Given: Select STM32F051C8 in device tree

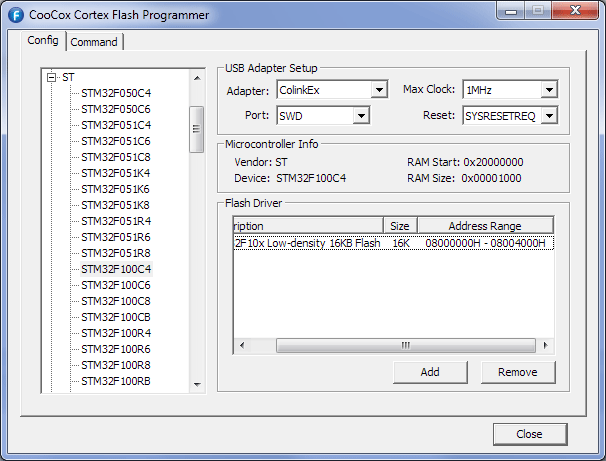Looking at the screenshot, I should coord(116,157).
